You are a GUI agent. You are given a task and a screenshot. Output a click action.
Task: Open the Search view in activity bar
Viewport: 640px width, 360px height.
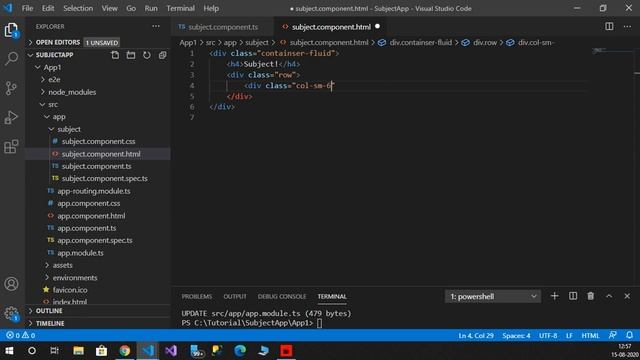11,58
